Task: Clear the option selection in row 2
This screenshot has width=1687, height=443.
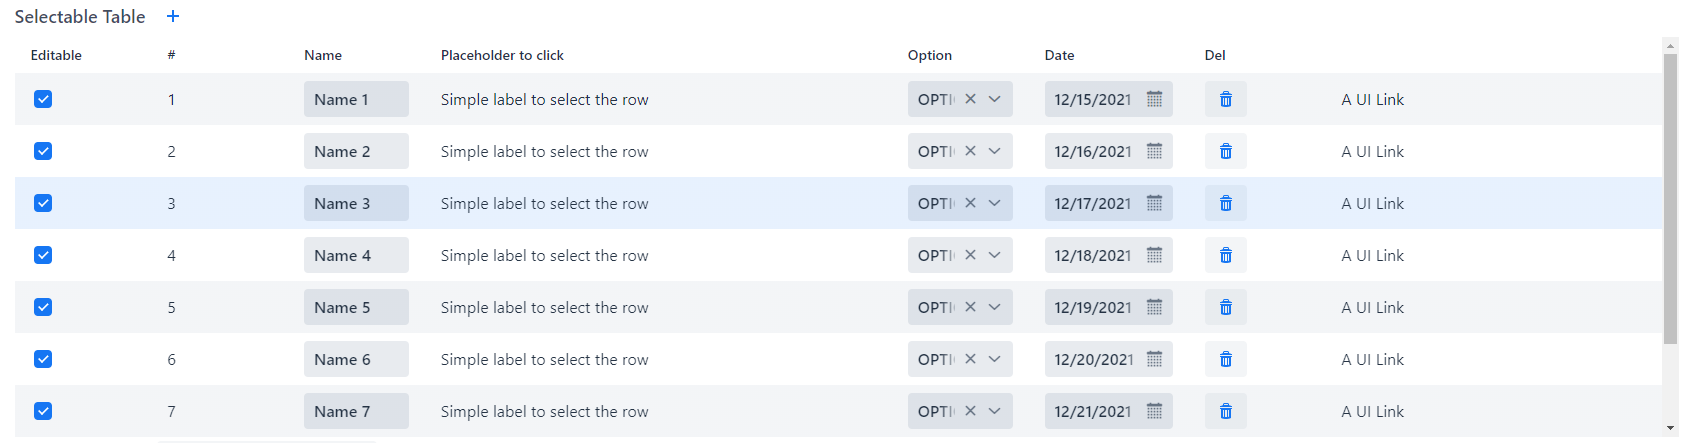Action: point(970,151)
